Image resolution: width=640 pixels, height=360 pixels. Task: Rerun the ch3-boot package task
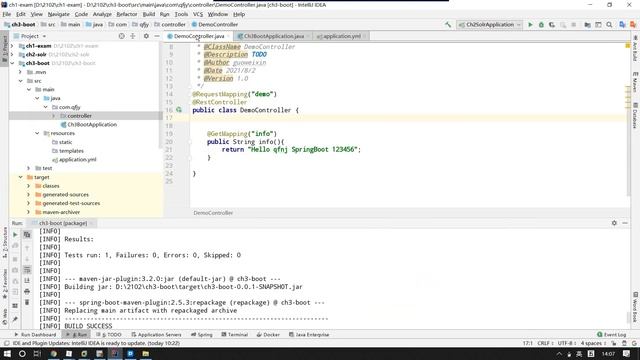(15, 235)
